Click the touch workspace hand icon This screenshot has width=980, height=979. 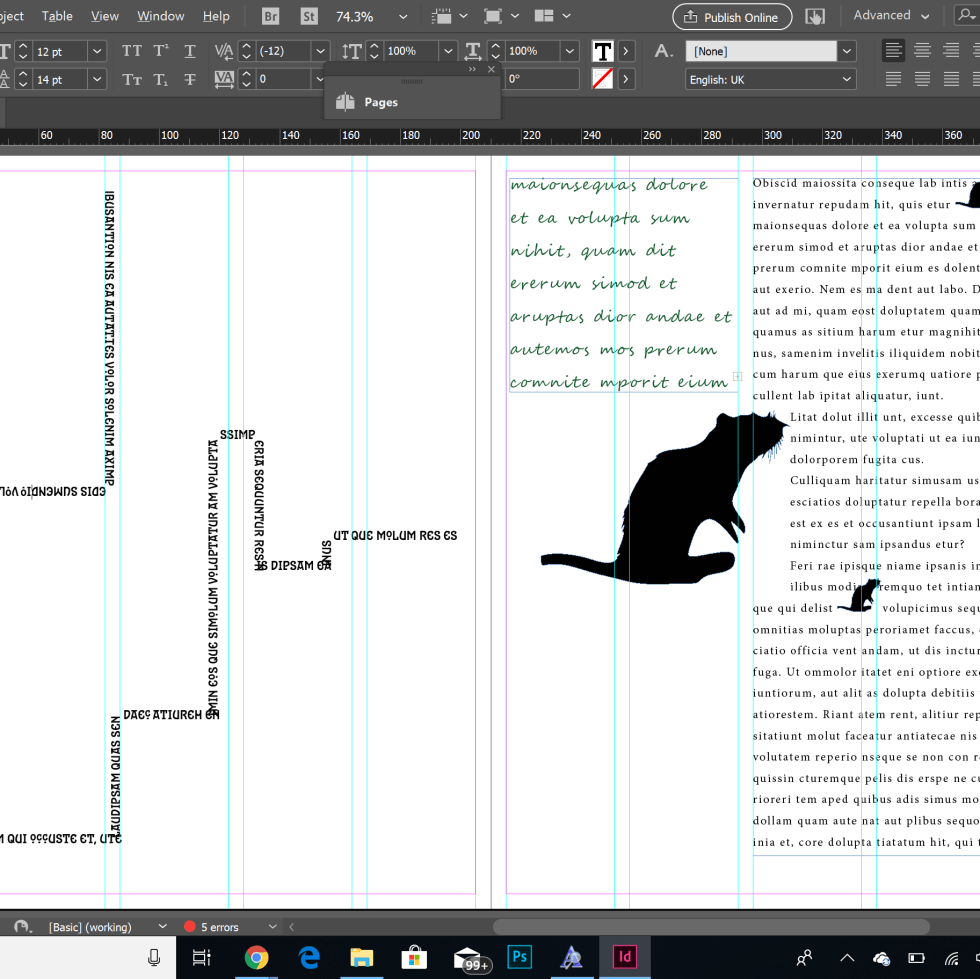(815, 16)
